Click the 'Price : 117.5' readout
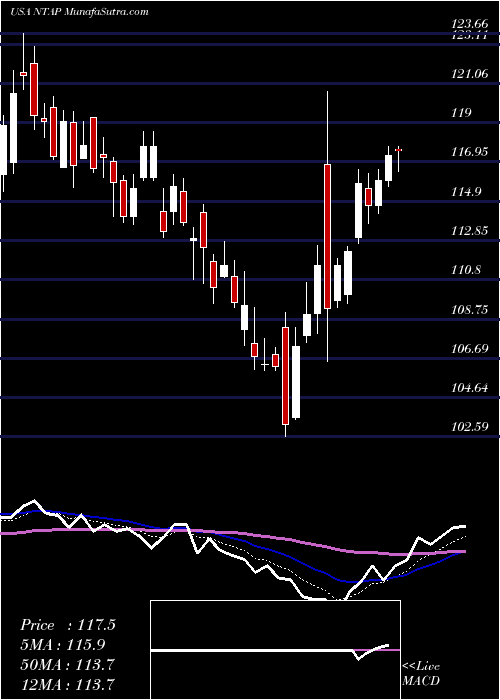 (x=68, y=625)
